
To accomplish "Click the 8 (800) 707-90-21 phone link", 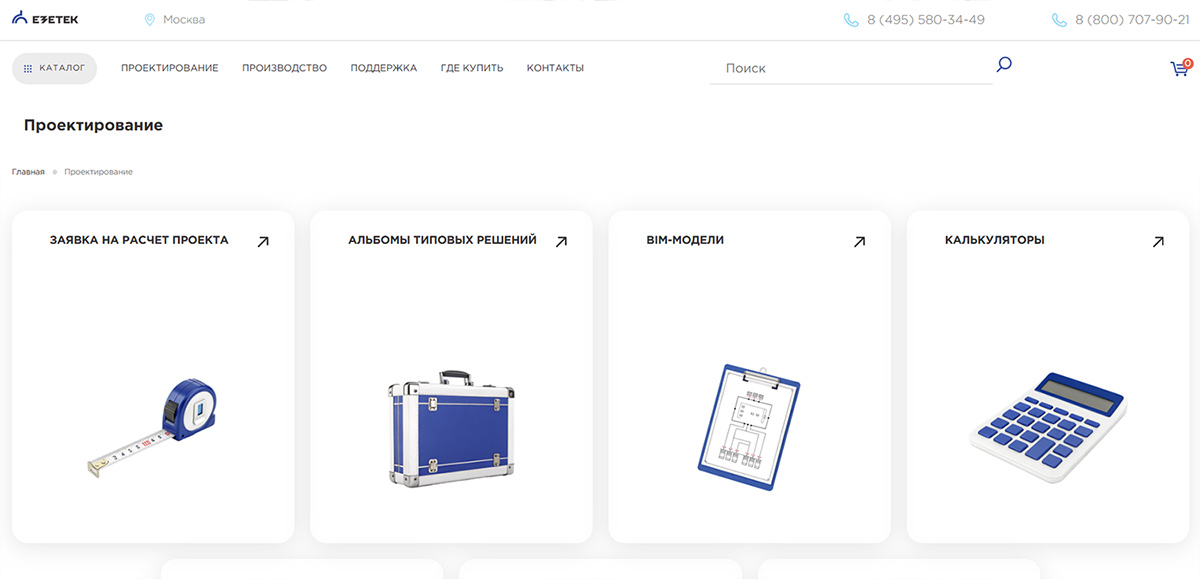I will click(1131, 20).
